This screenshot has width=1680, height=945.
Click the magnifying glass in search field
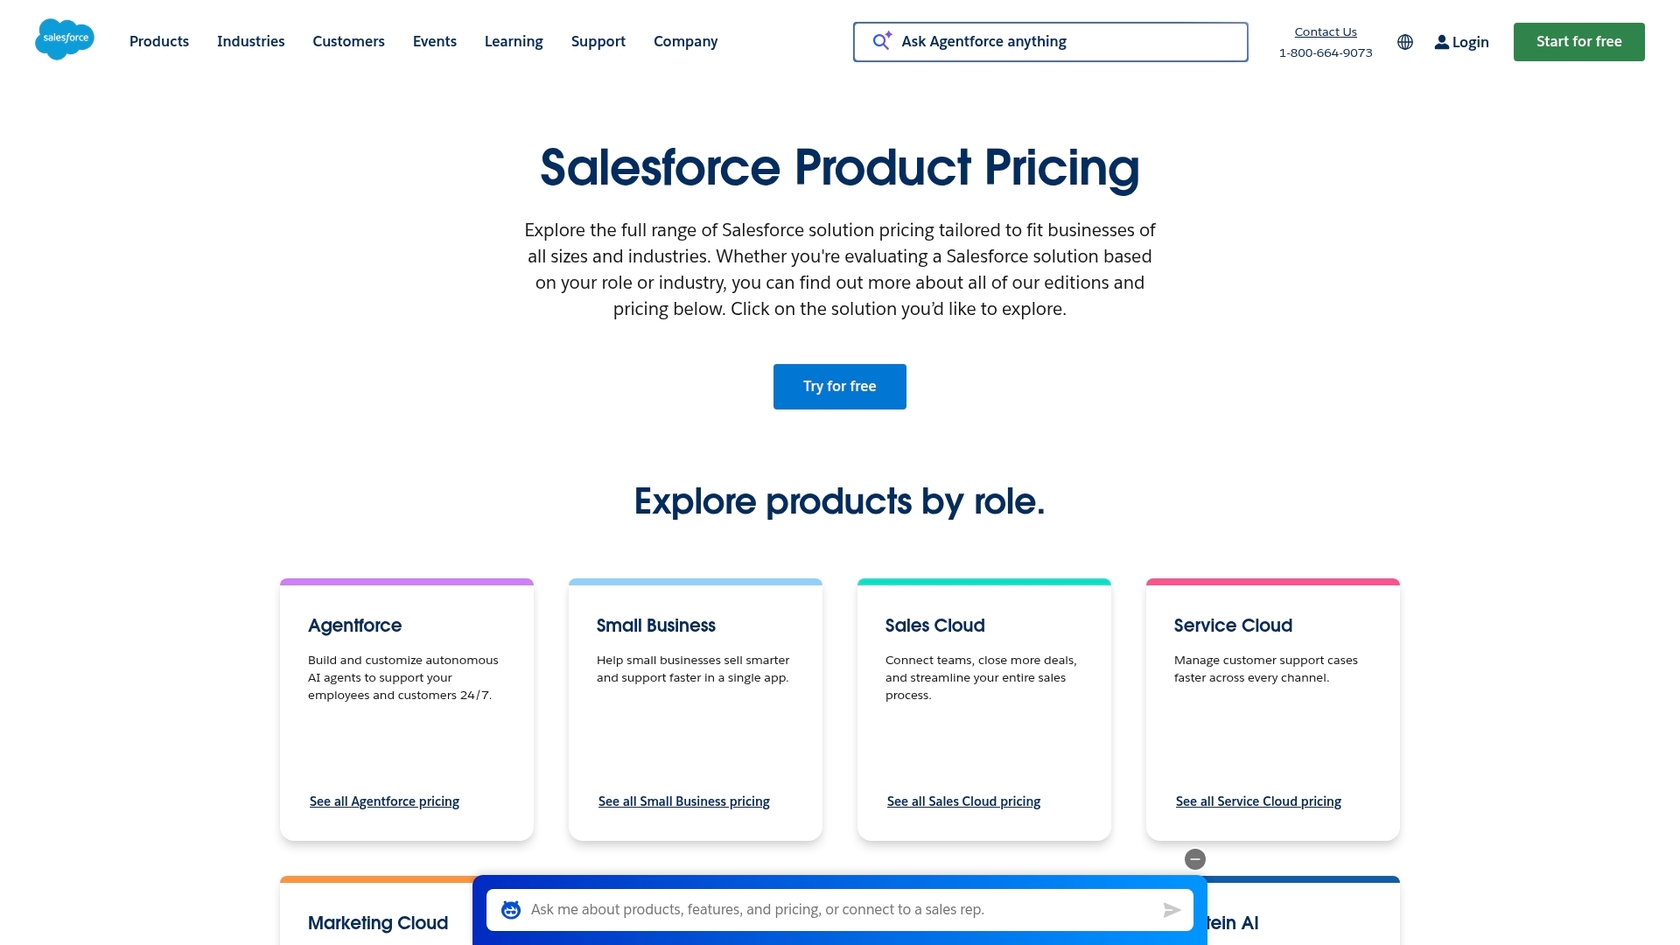click(x=877, y=41)
